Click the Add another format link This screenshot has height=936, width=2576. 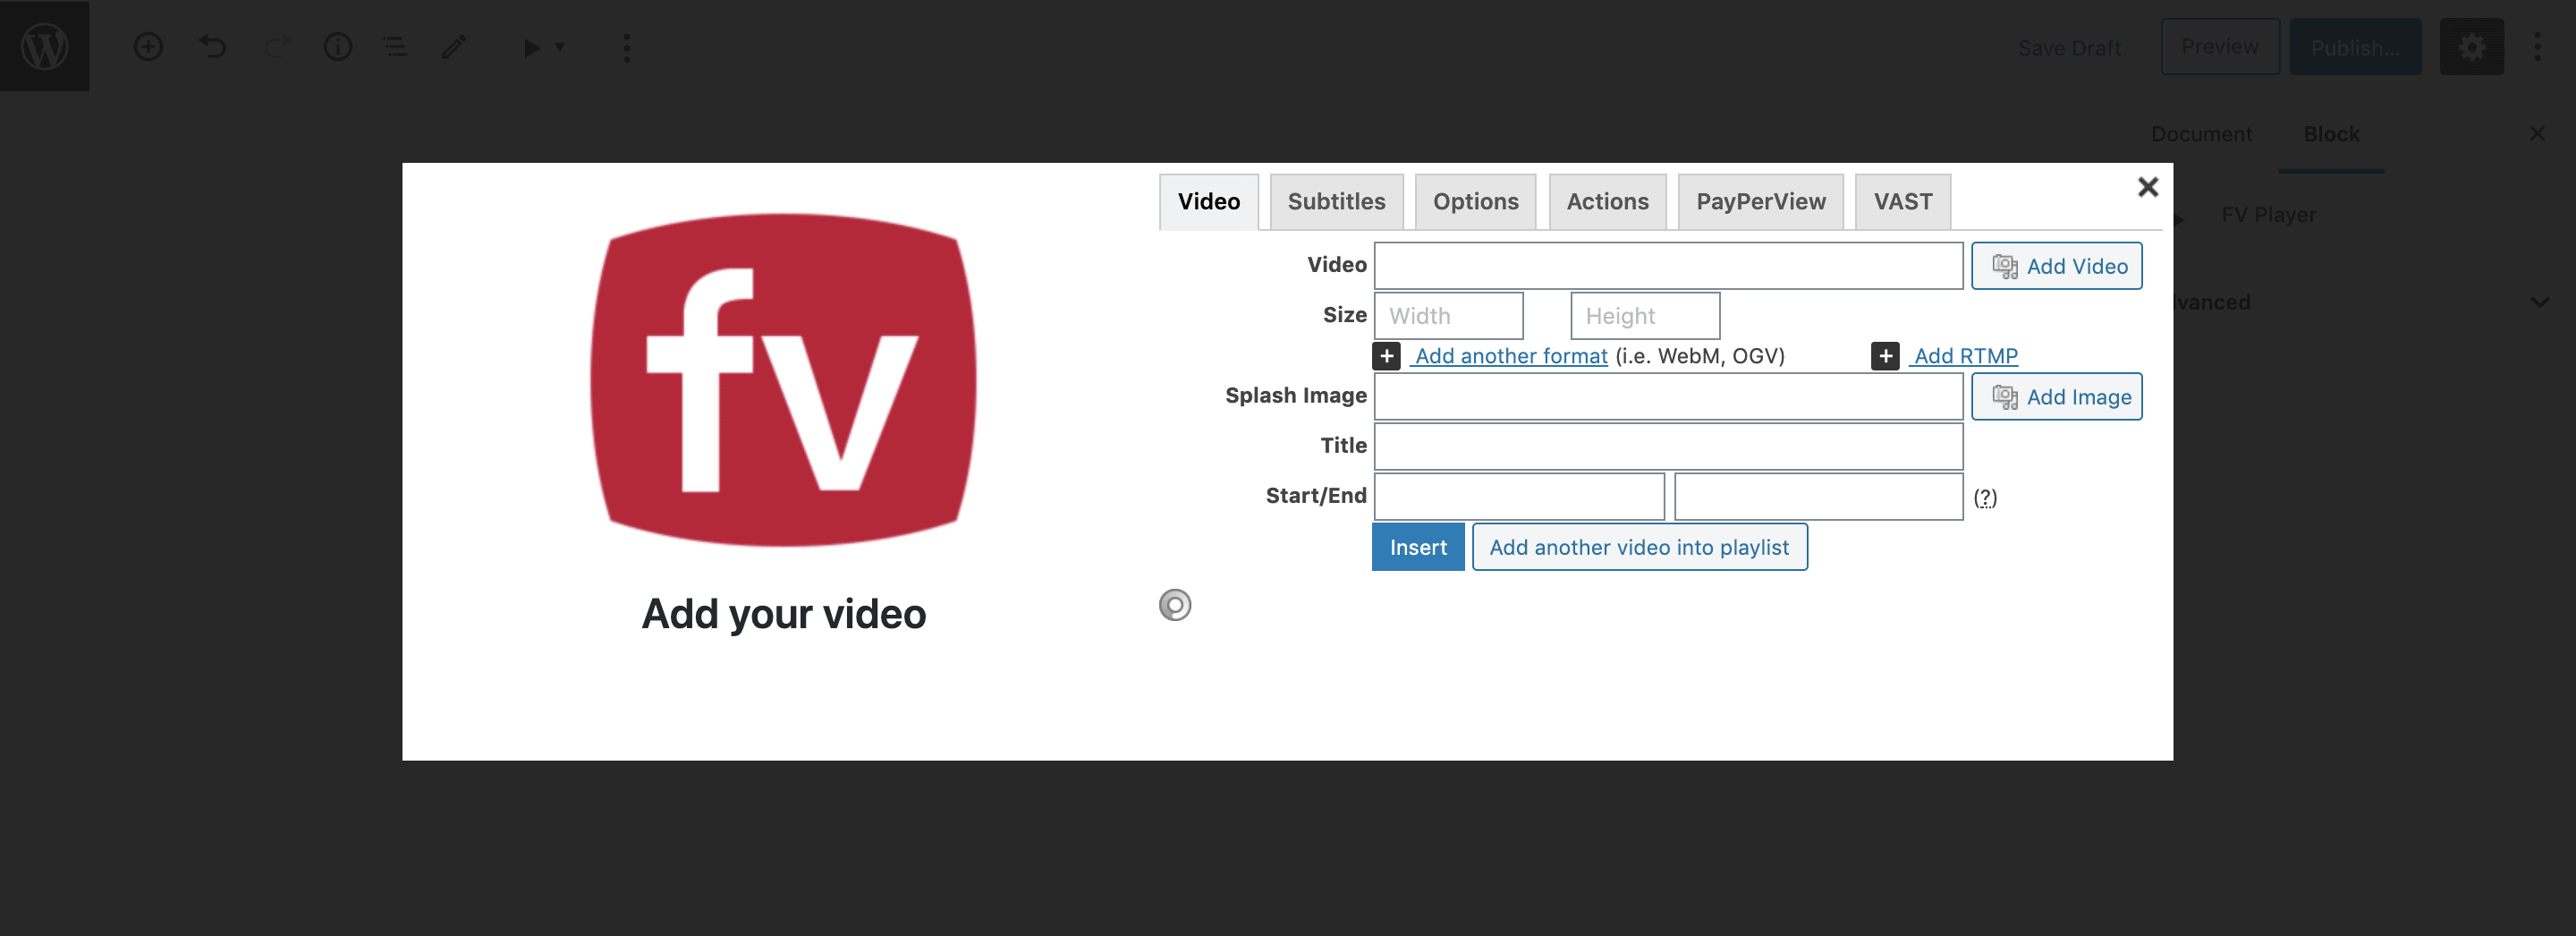(1510, 356)
